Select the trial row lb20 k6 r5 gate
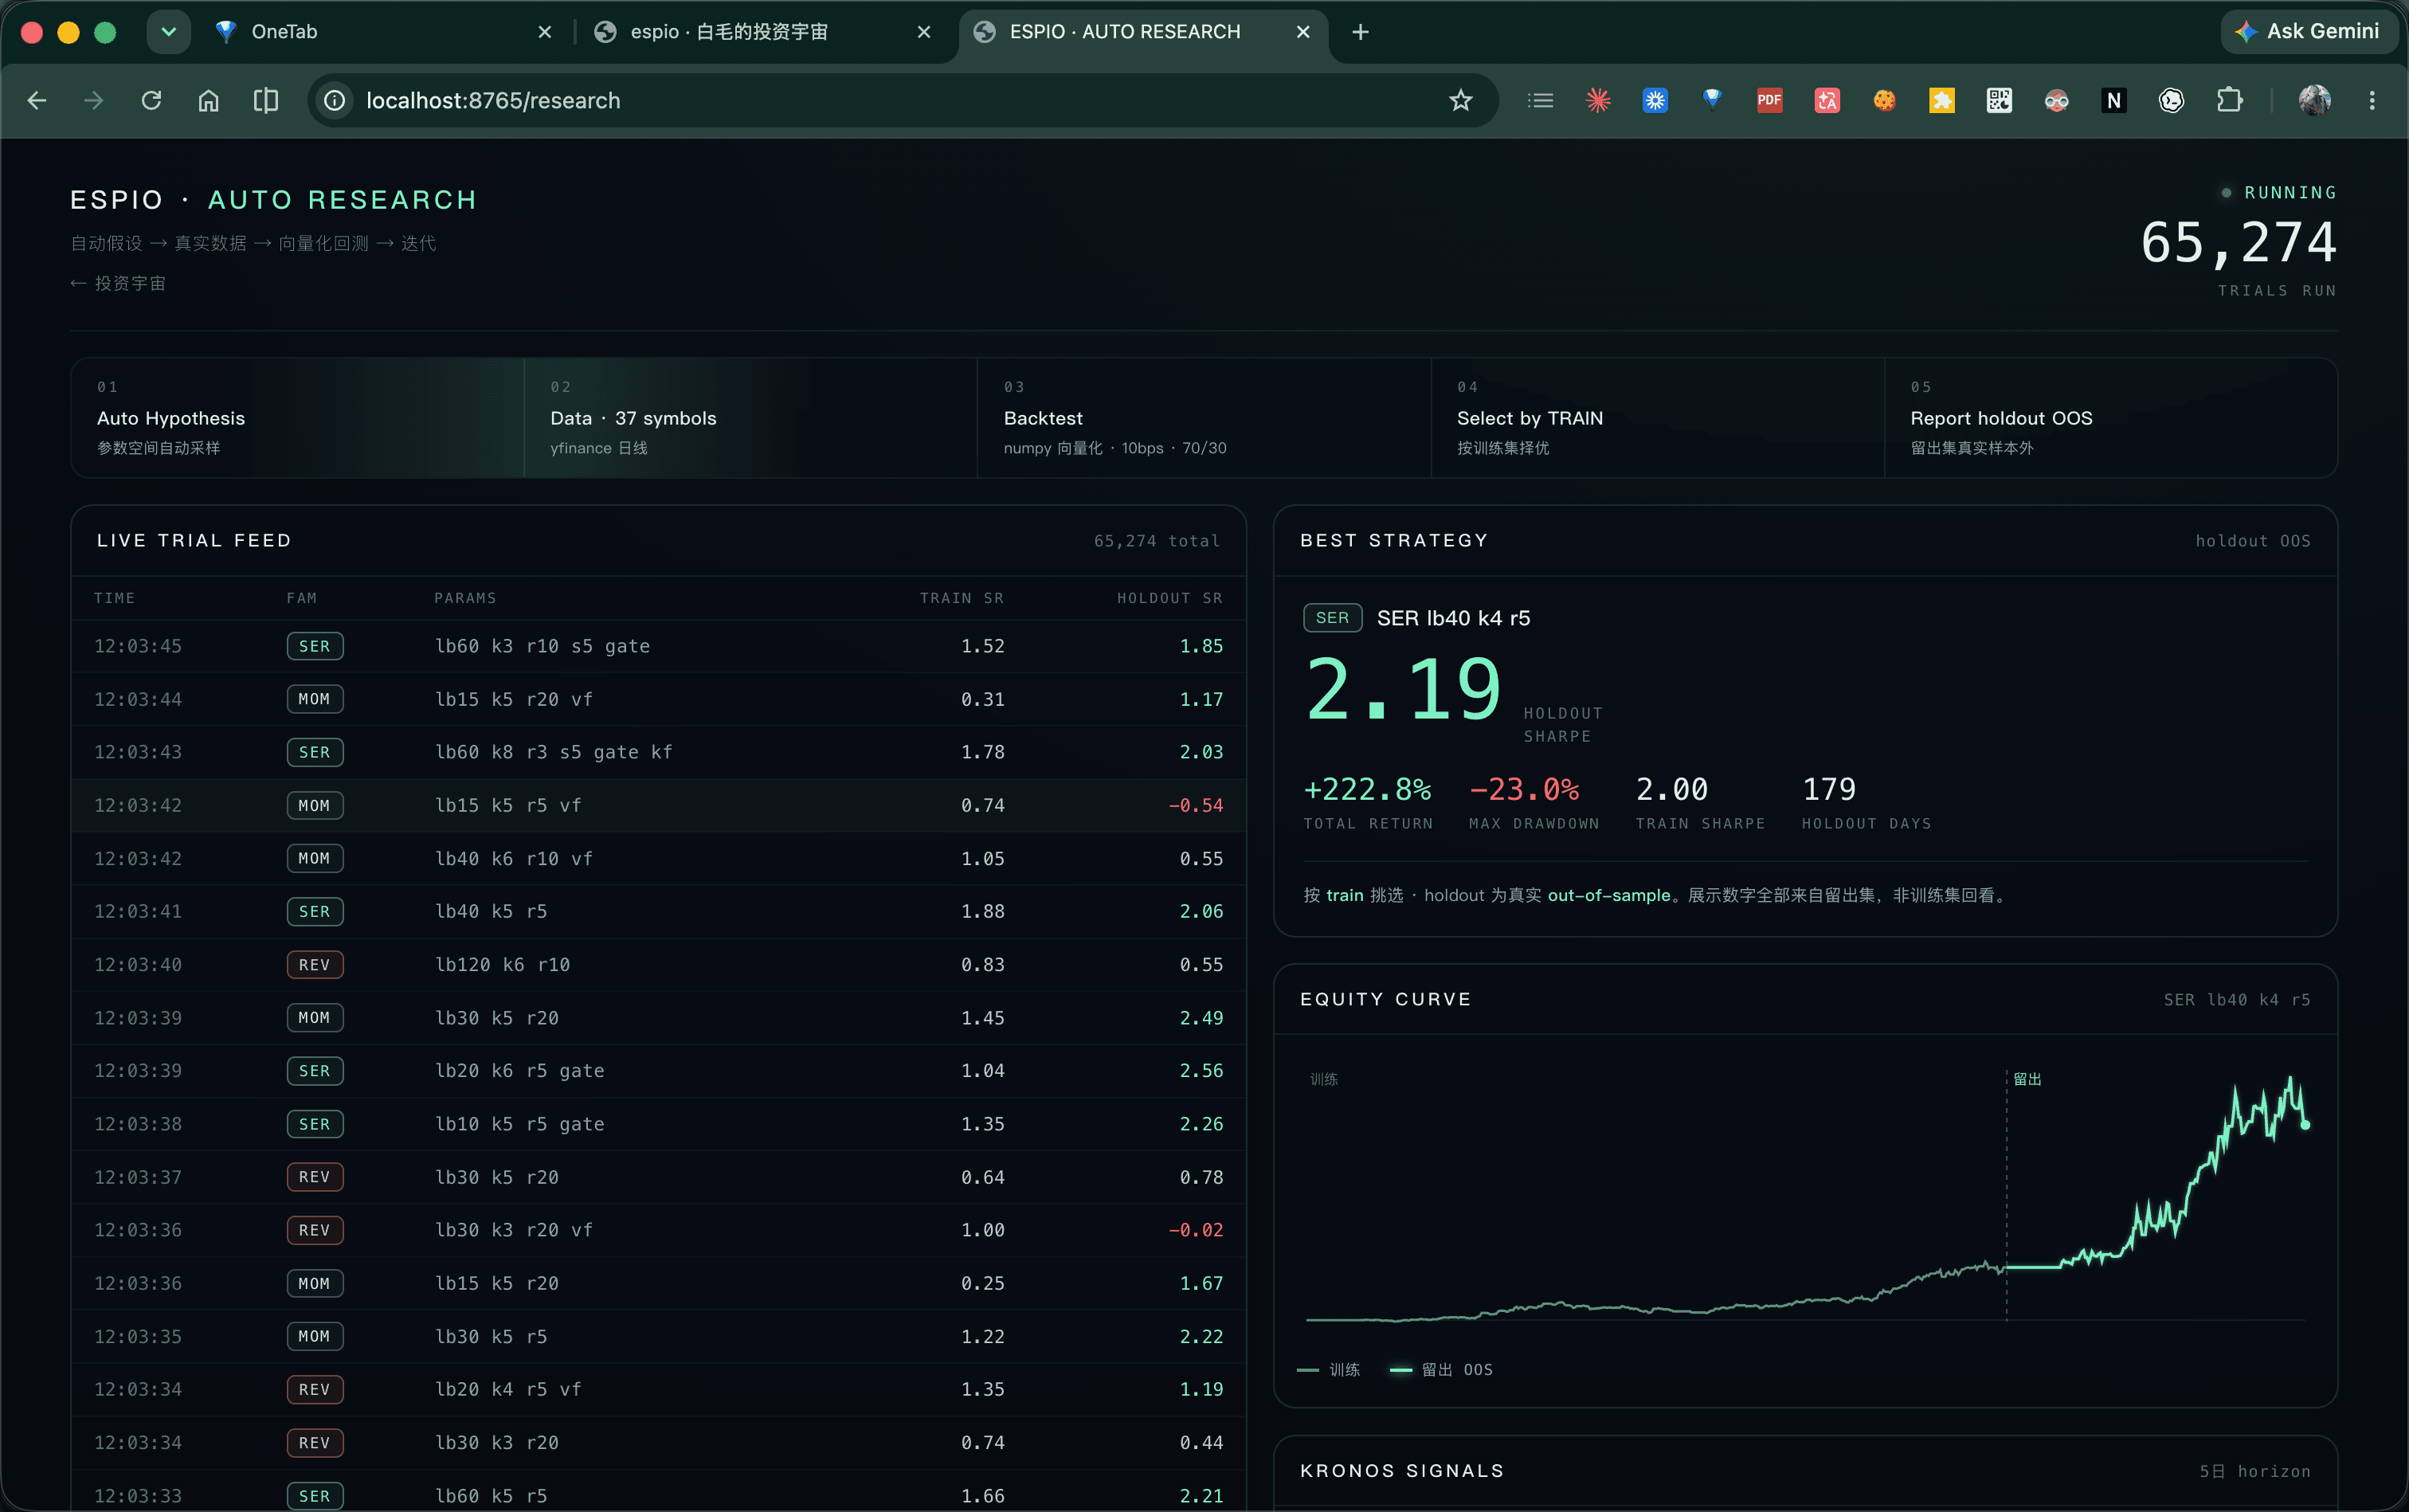This screenshot has width=2409, height=1512. pyautogui.click(x=658, y=1071)
